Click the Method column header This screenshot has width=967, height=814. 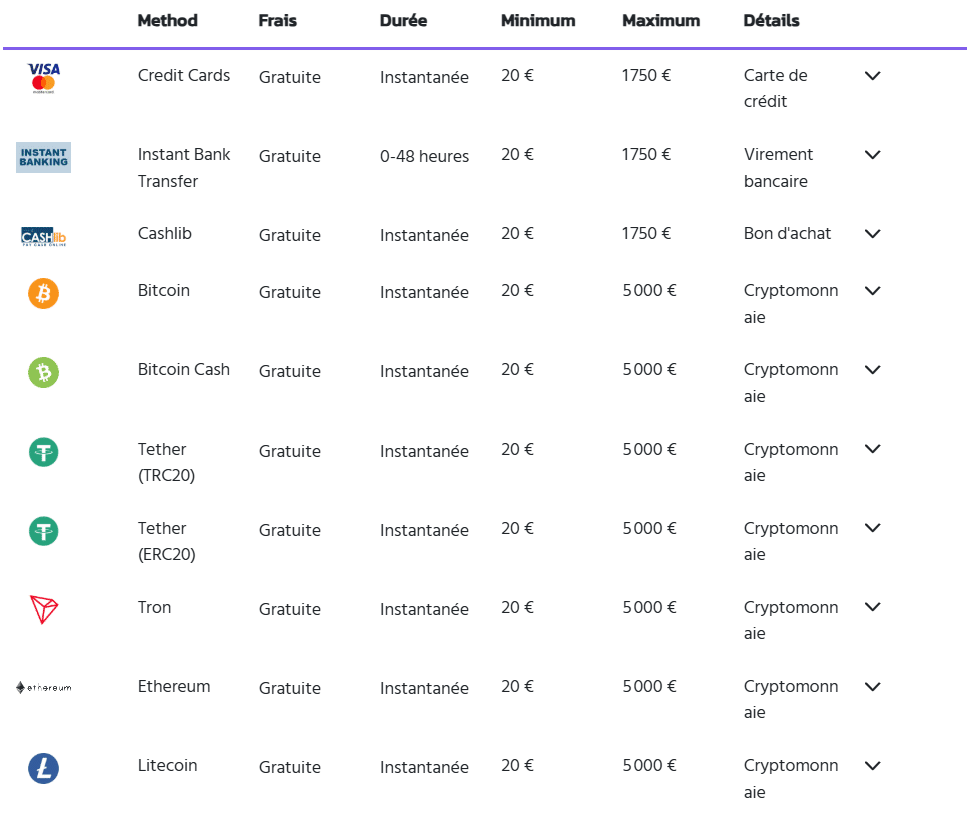coord(167,20)
